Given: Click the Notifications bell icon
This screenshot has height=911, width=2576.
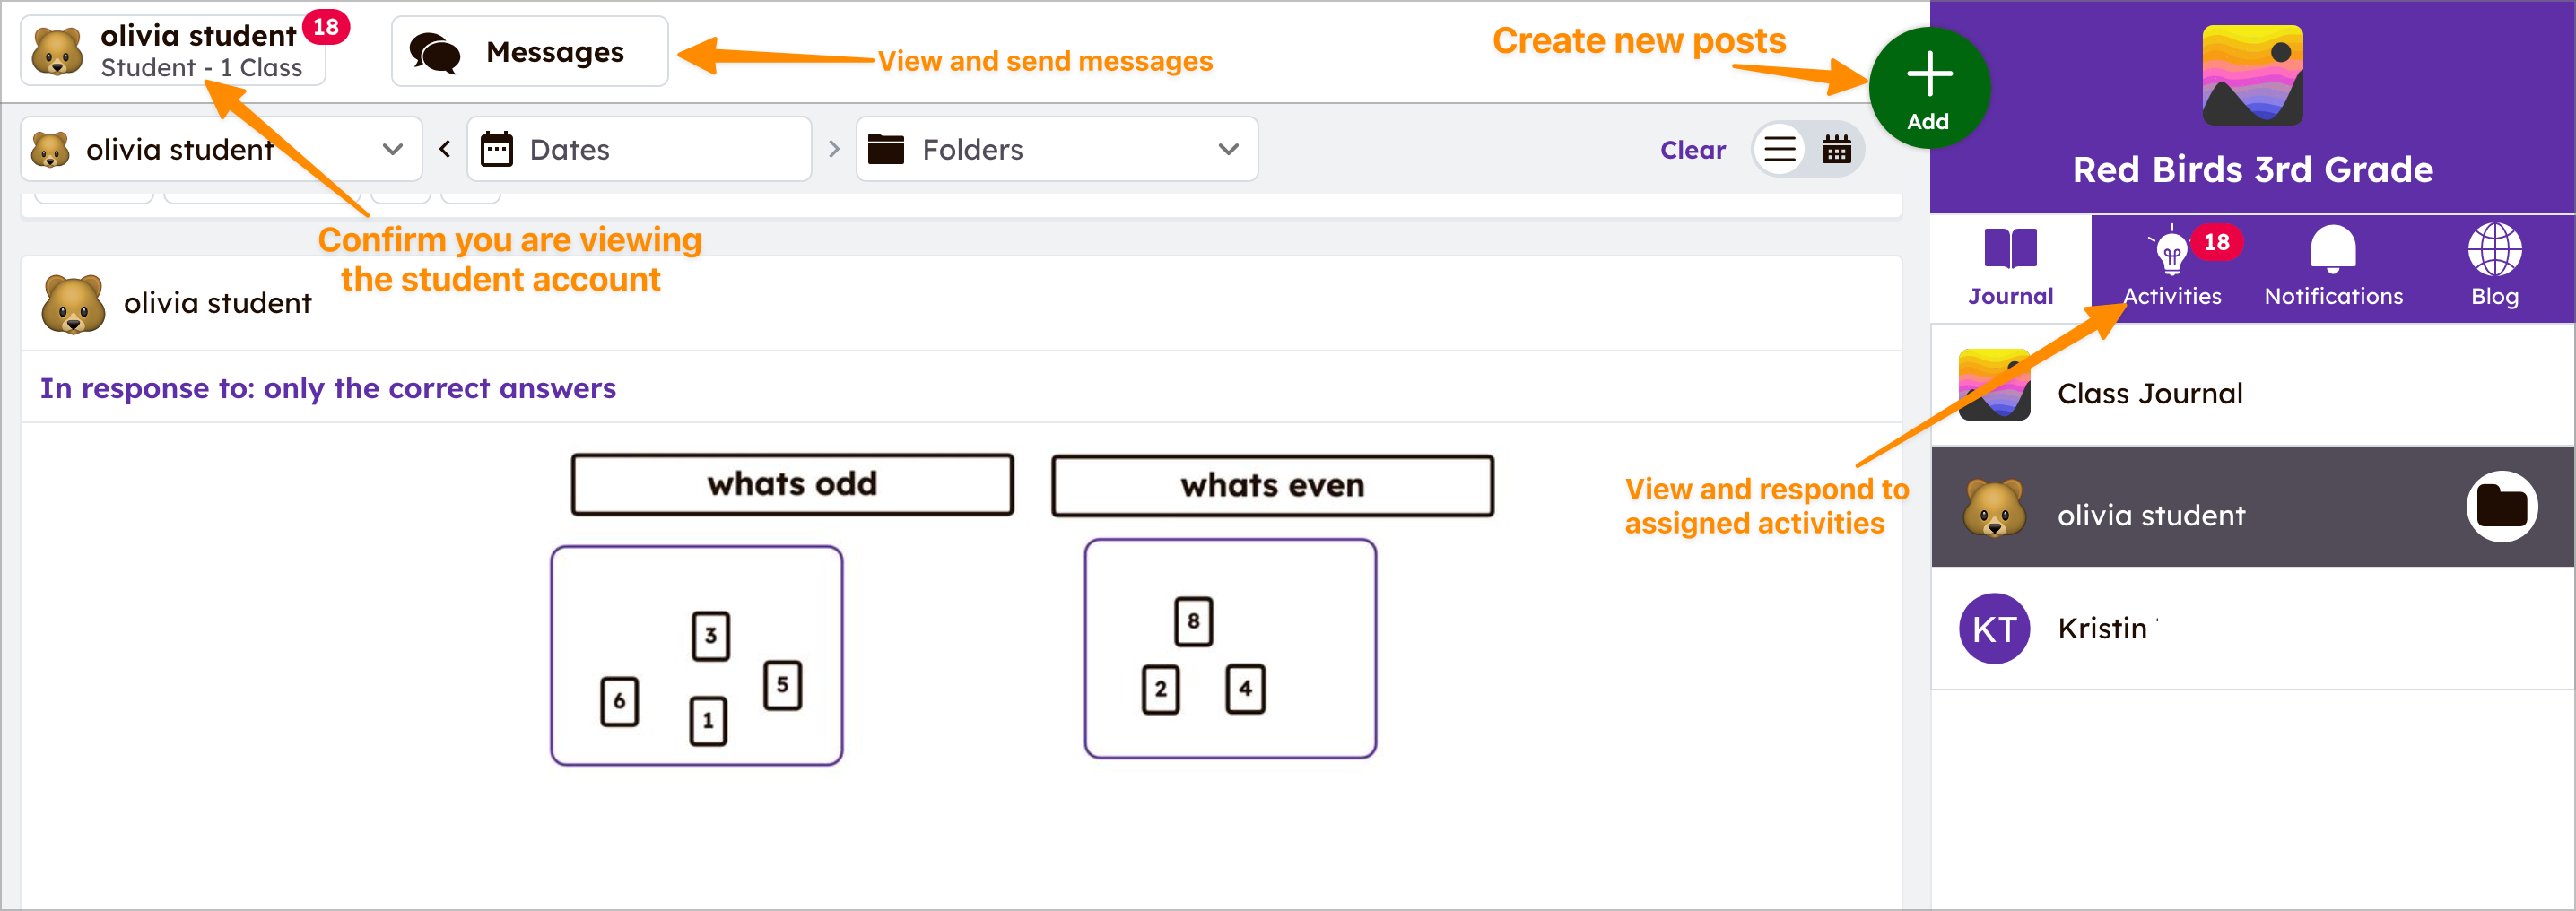Looking at the screenshot, I should point(2332,250).
